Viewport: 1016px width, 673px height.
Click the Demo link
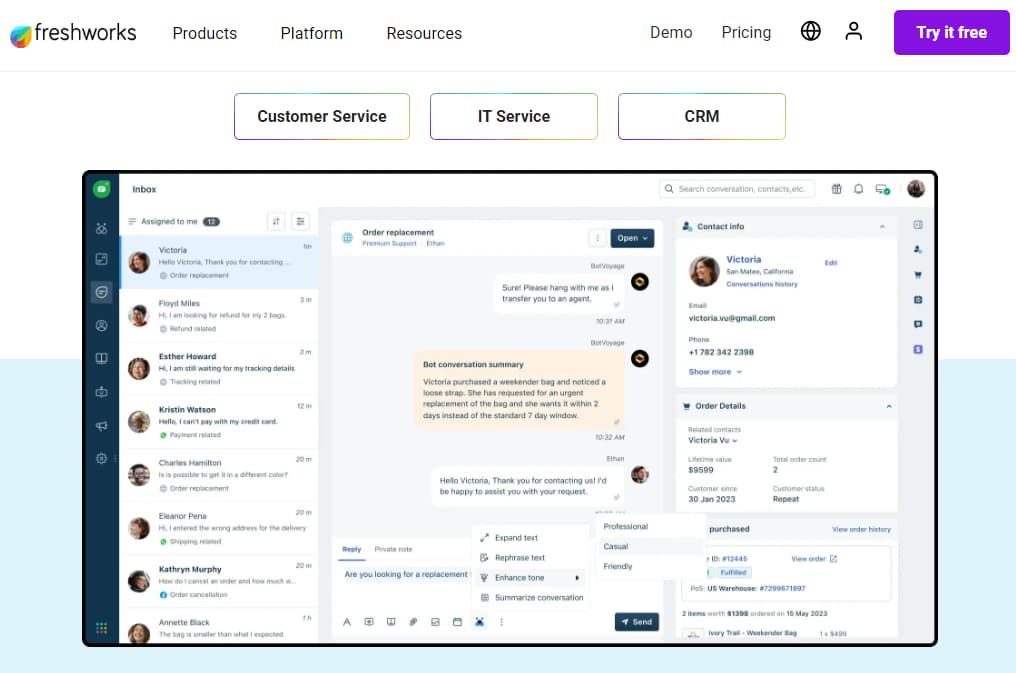coord(671,32)
